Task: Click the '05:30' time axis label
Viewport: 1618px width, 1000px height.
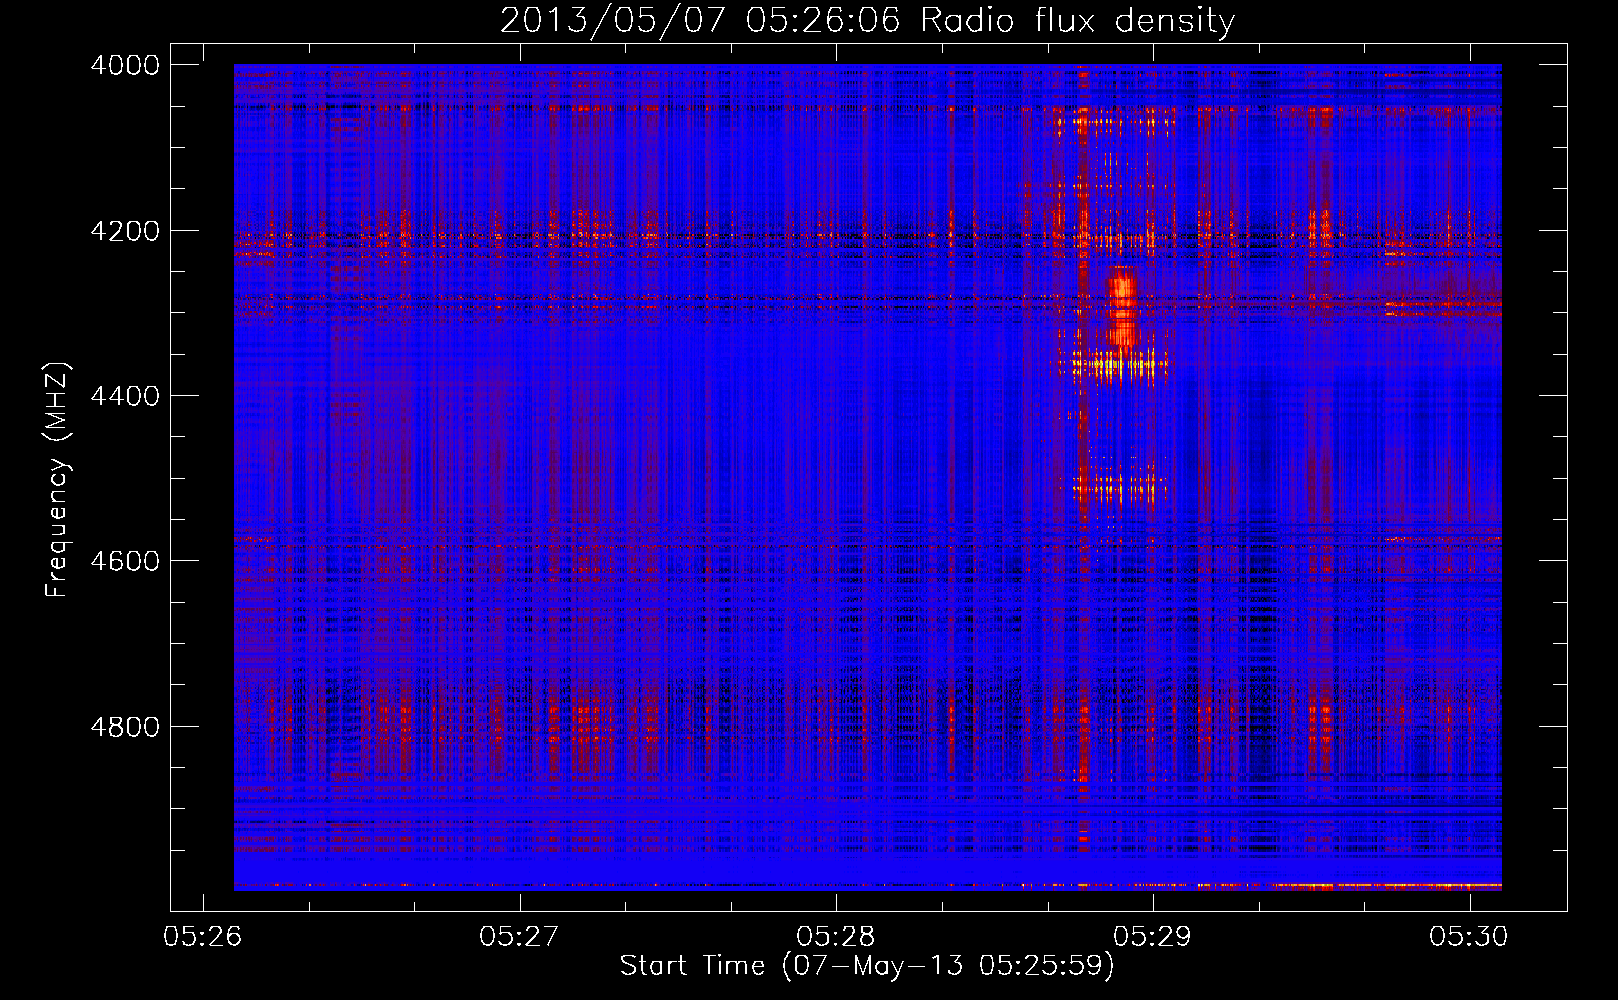Action: (x=1469, y=936)
